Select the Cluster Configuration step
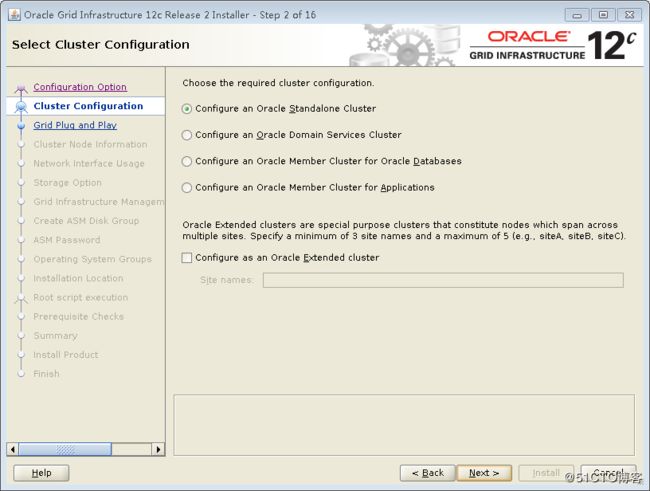 pos(88,106)
